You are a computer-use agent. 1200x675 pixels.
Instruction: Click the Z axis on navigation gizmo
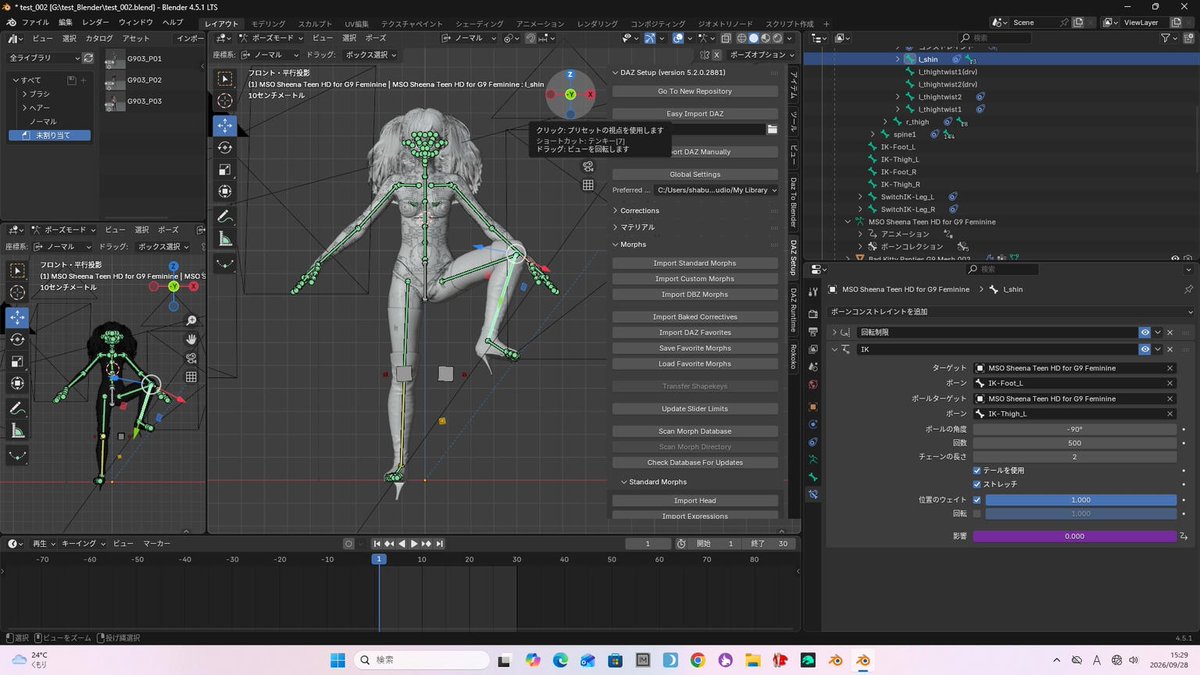pyautogui.click(x=570, y=74)
